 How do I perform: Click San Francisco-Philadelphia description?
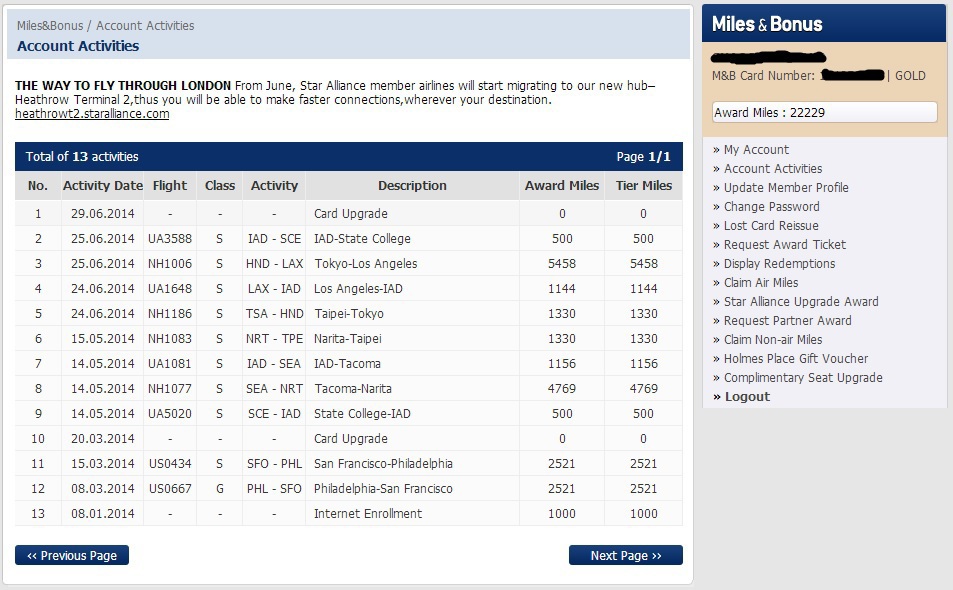pos(384,464)
